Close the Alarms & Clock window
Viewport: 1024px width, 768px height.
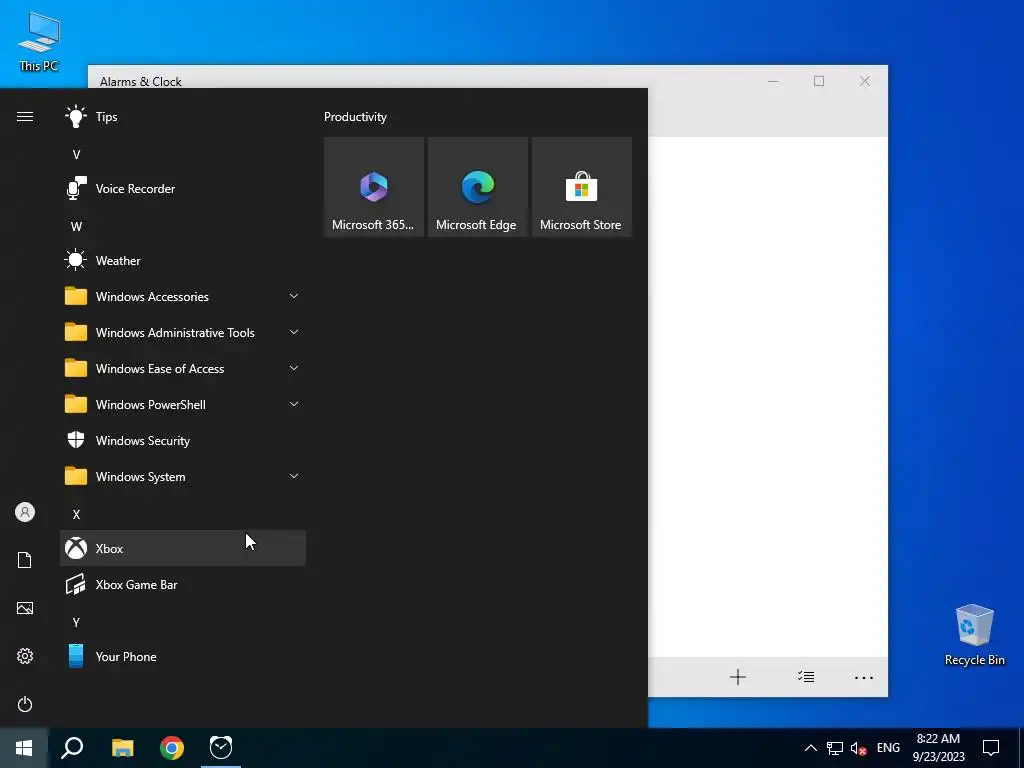tap(865, 81)
